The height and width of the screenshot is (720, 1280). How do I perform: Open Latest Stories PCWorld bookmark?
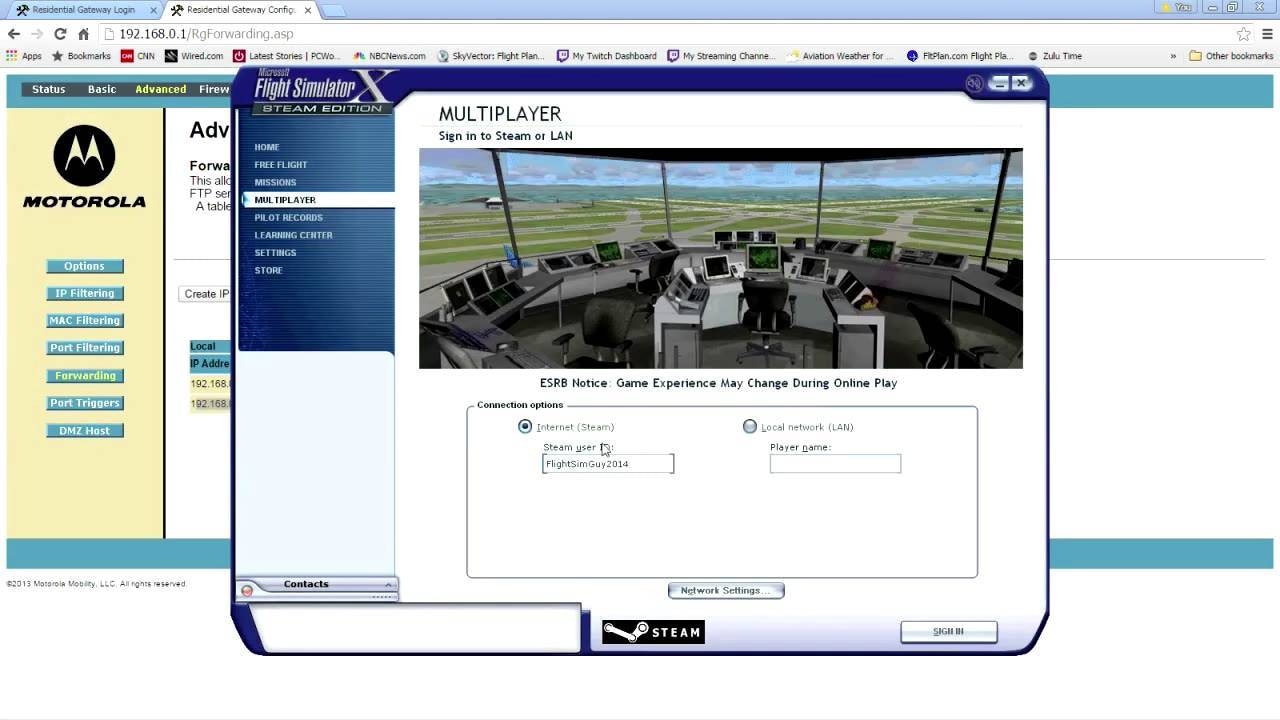286,56
